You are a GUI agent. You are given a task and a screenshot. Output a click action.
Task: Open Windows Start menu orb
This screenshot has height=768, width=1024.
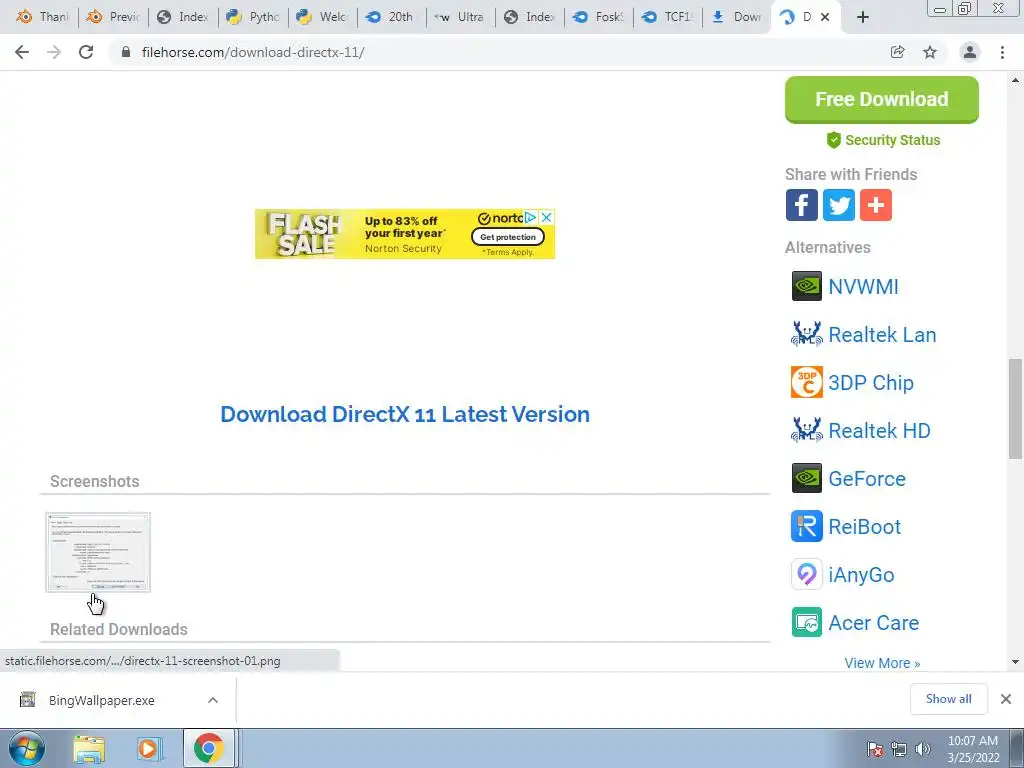[x=27, y=748]
